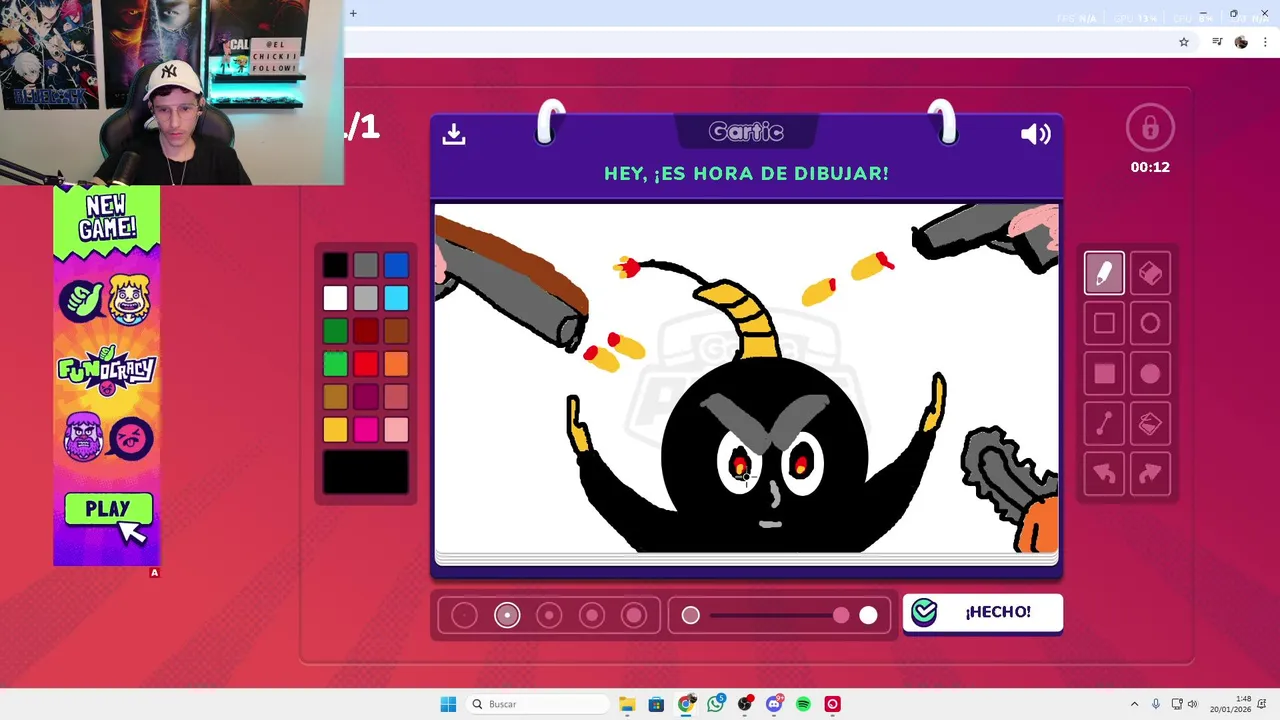Select the eraser tool
The height and width of the screenshot is (720, 1280).
click(x=1150, y=273)
